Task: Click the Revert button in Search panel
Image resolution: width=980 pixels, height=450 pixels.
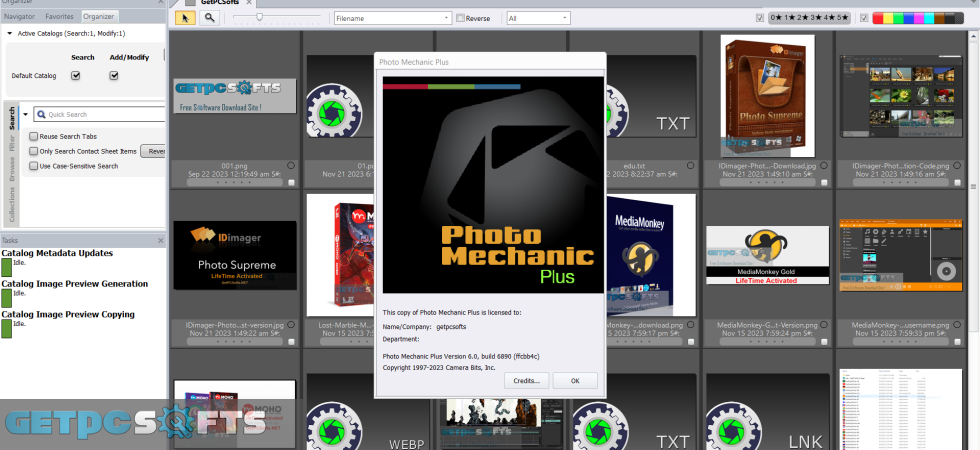Action: tap(153, 151)
